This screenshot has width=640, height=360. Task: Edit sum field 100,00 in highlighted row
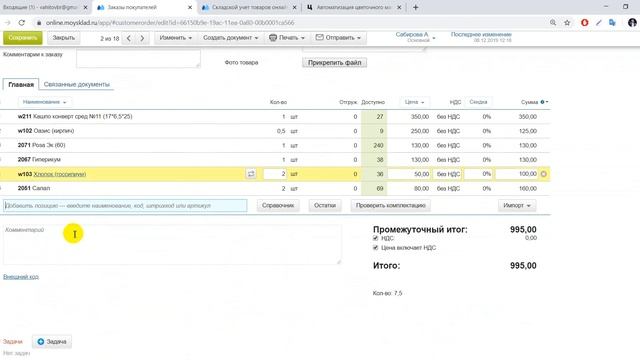pos(517,174)
